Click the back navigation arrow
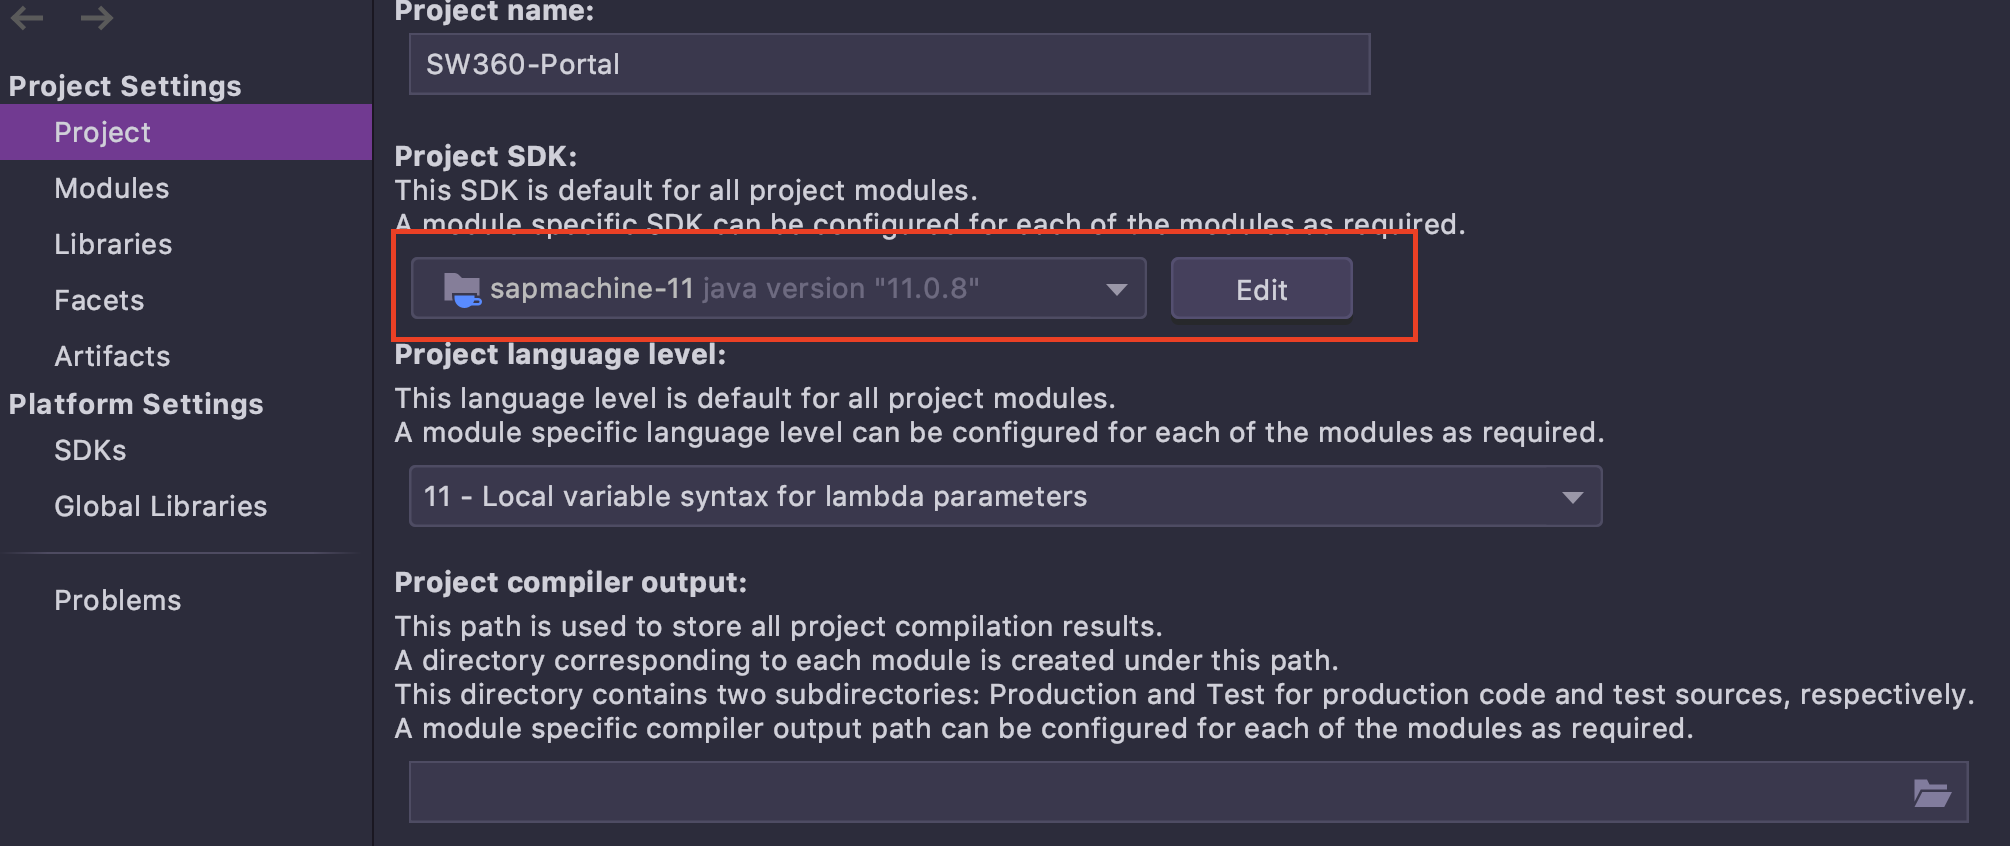This screenshot has height=846, width=2010. coord(27,17)
